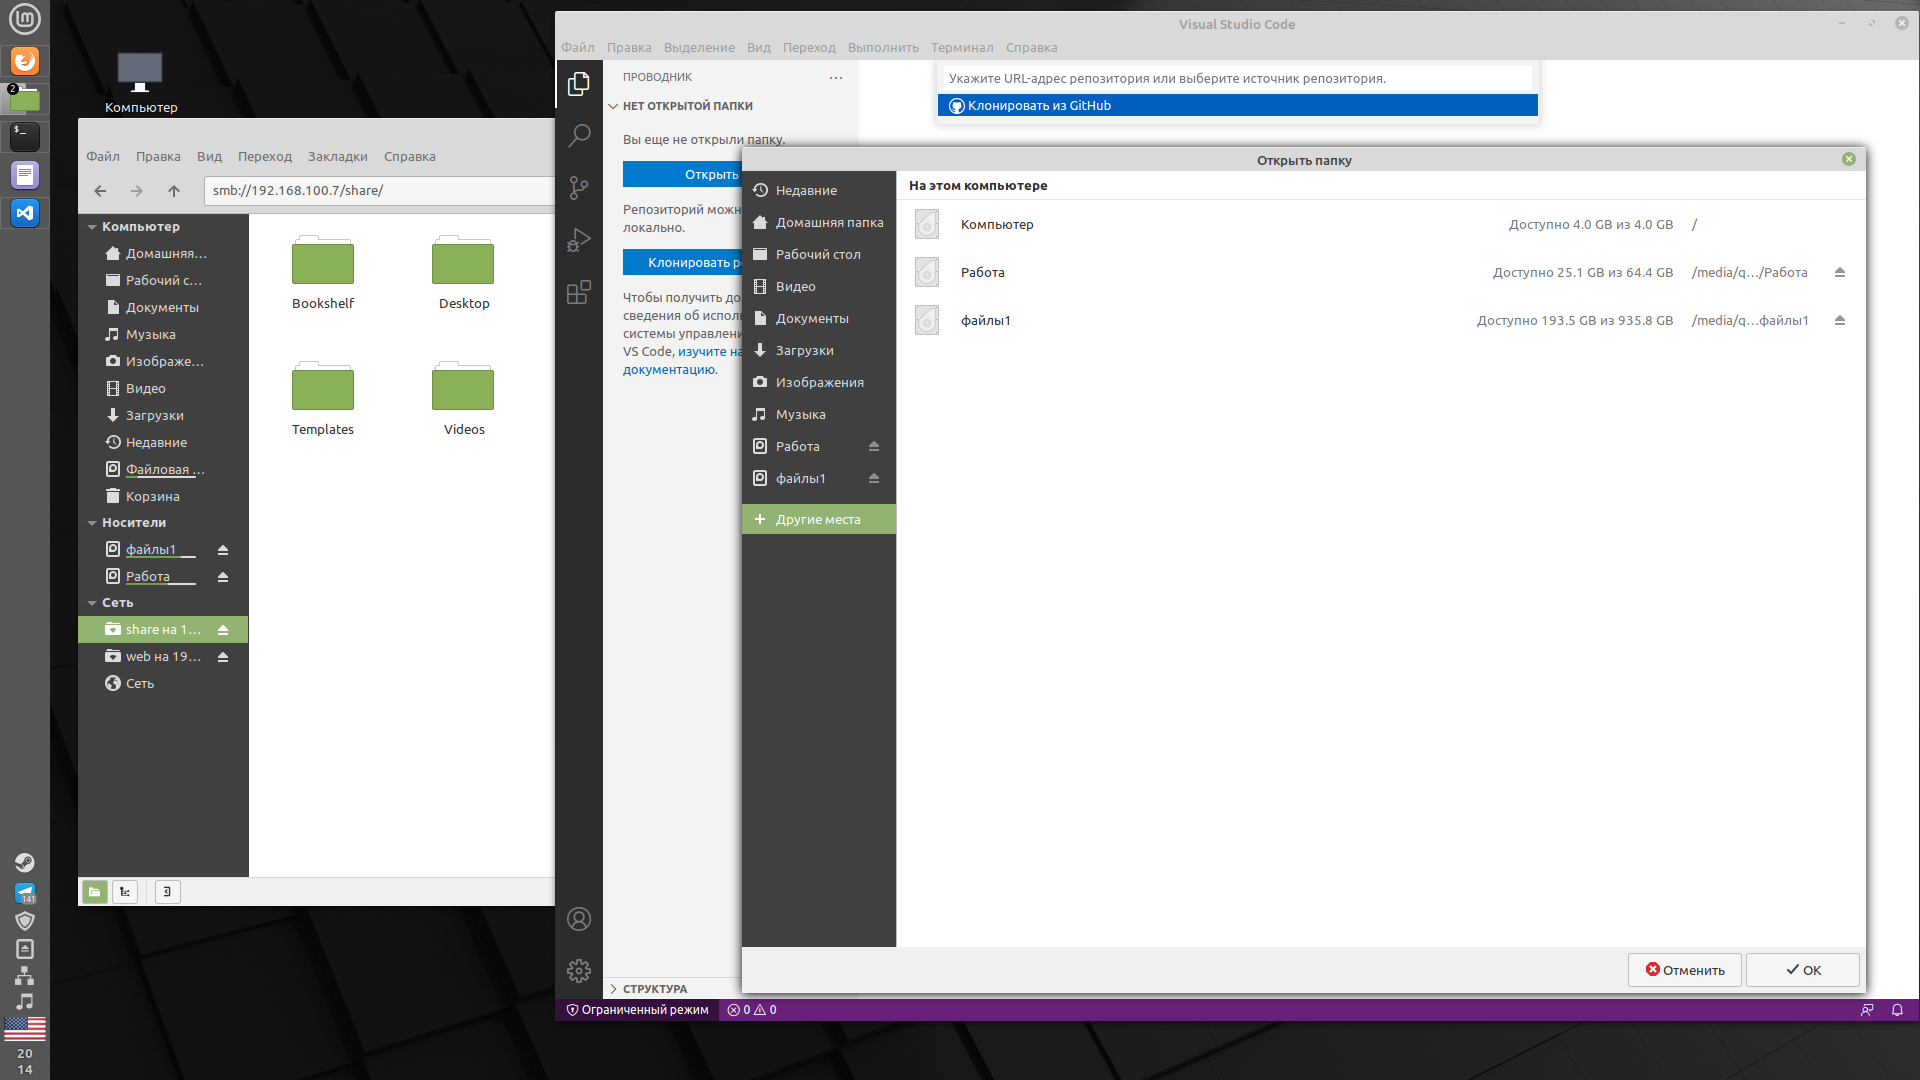Select Домашняя папка in the dialog sidebar
Screen dimensions: 1920x1080
coord(819,222)
